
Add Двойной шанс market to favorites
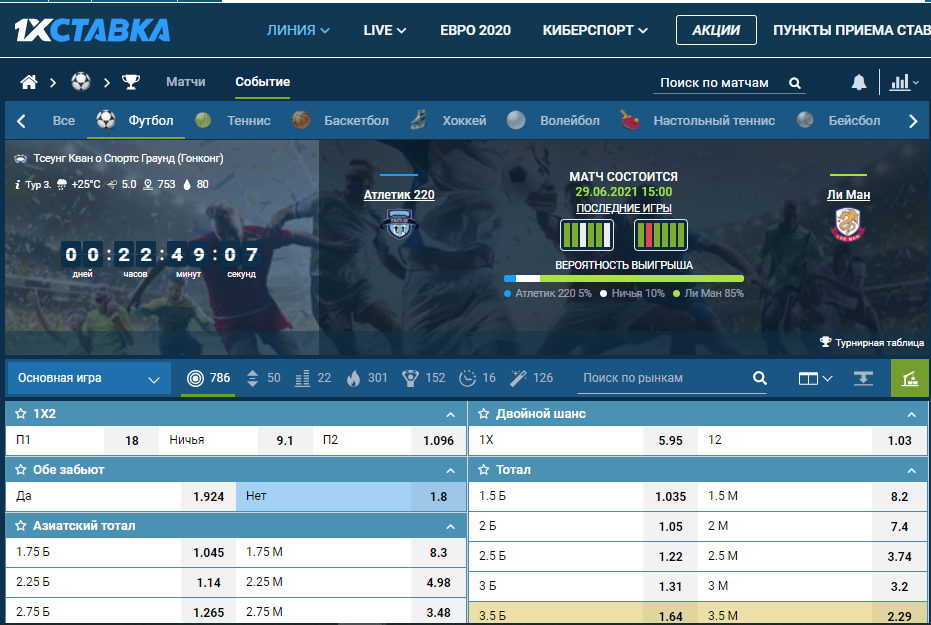[483, 414]
